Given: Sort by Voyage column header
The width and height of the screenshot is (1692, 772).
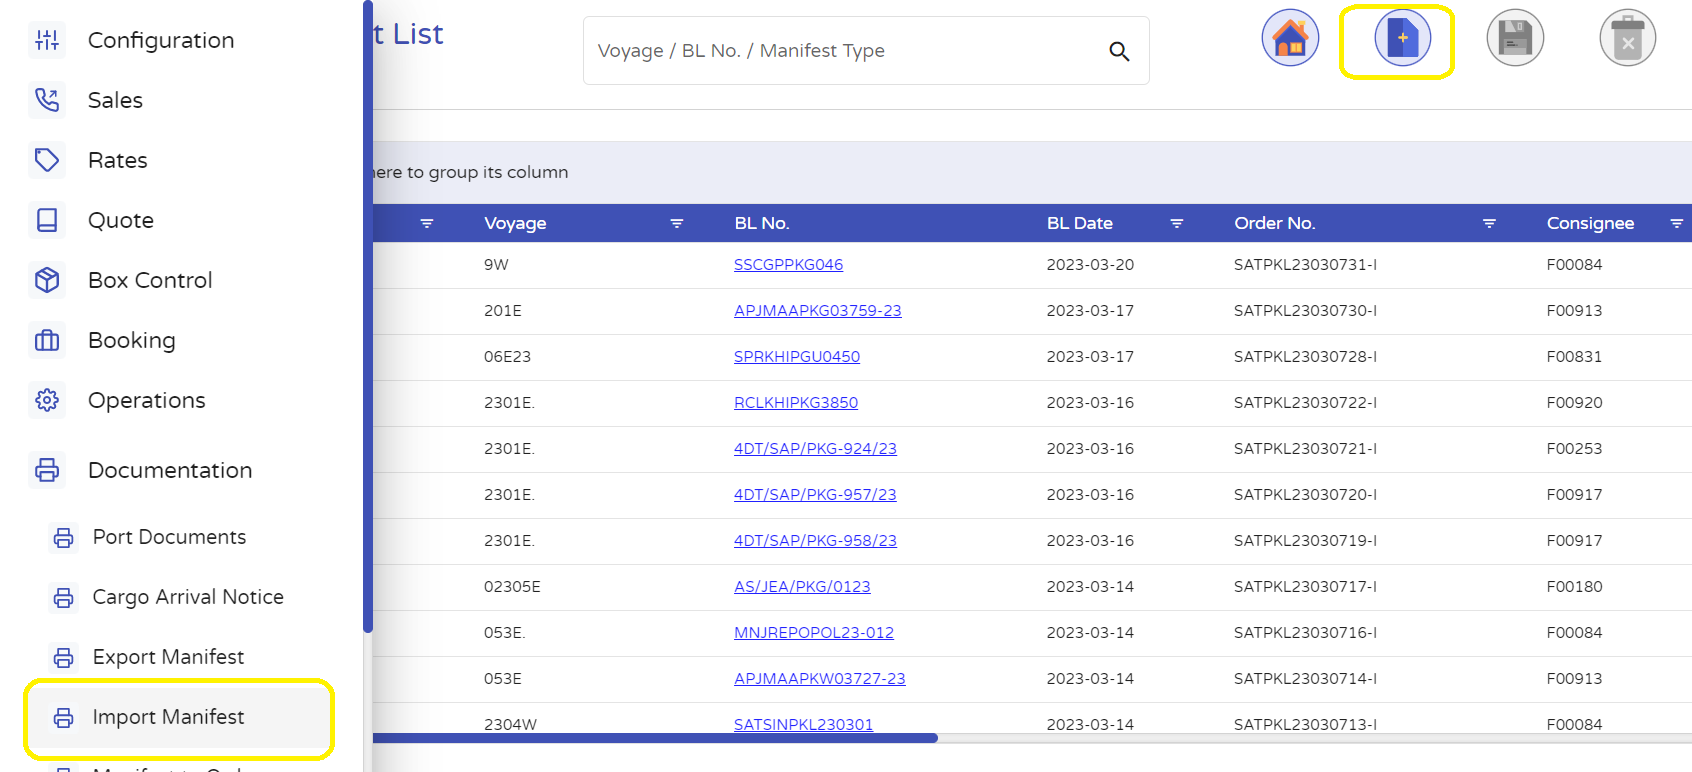Looking at the screenshot, I should pyautogui.click(x=515, y=223).
